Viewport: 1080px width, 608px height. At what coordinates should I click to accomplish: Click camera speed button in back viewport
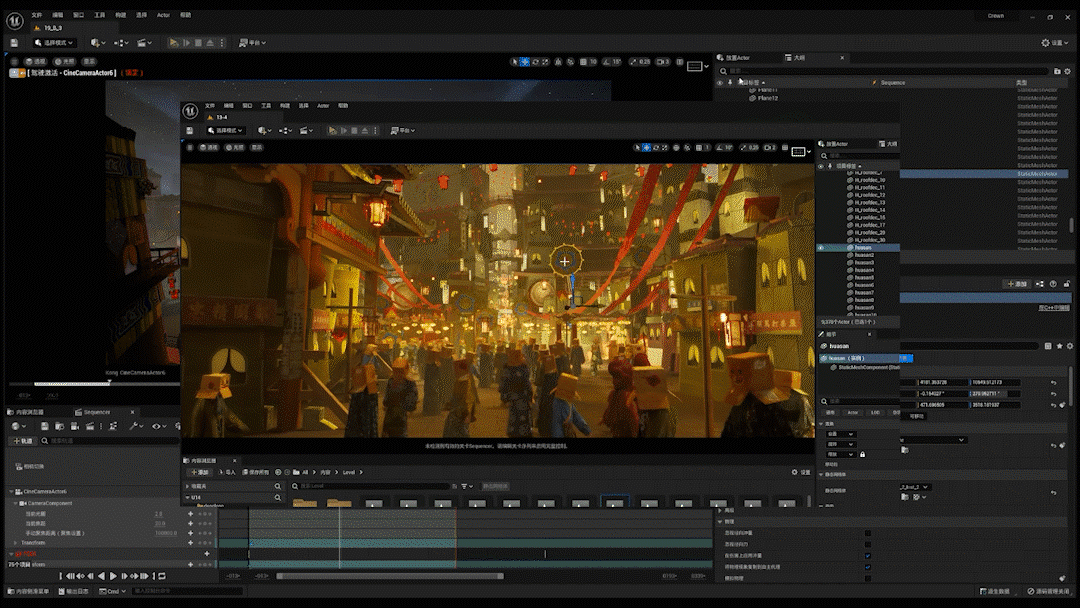(663, 62)
